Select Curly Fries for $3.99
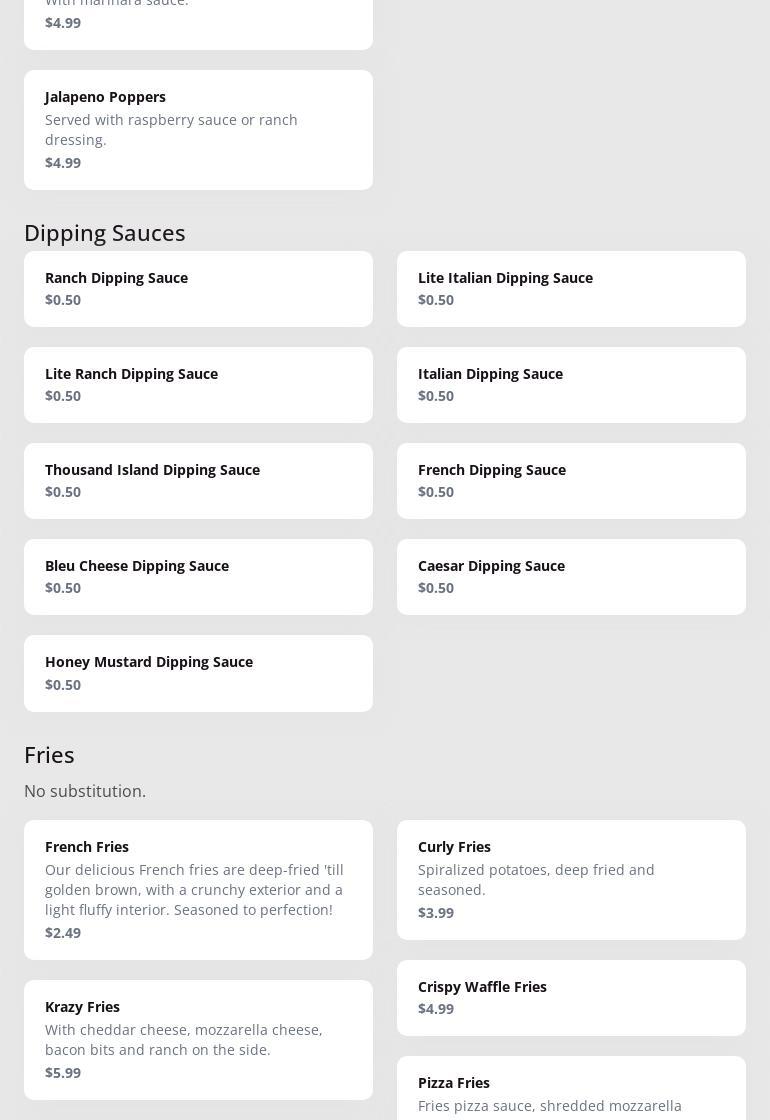 (571, 879)
